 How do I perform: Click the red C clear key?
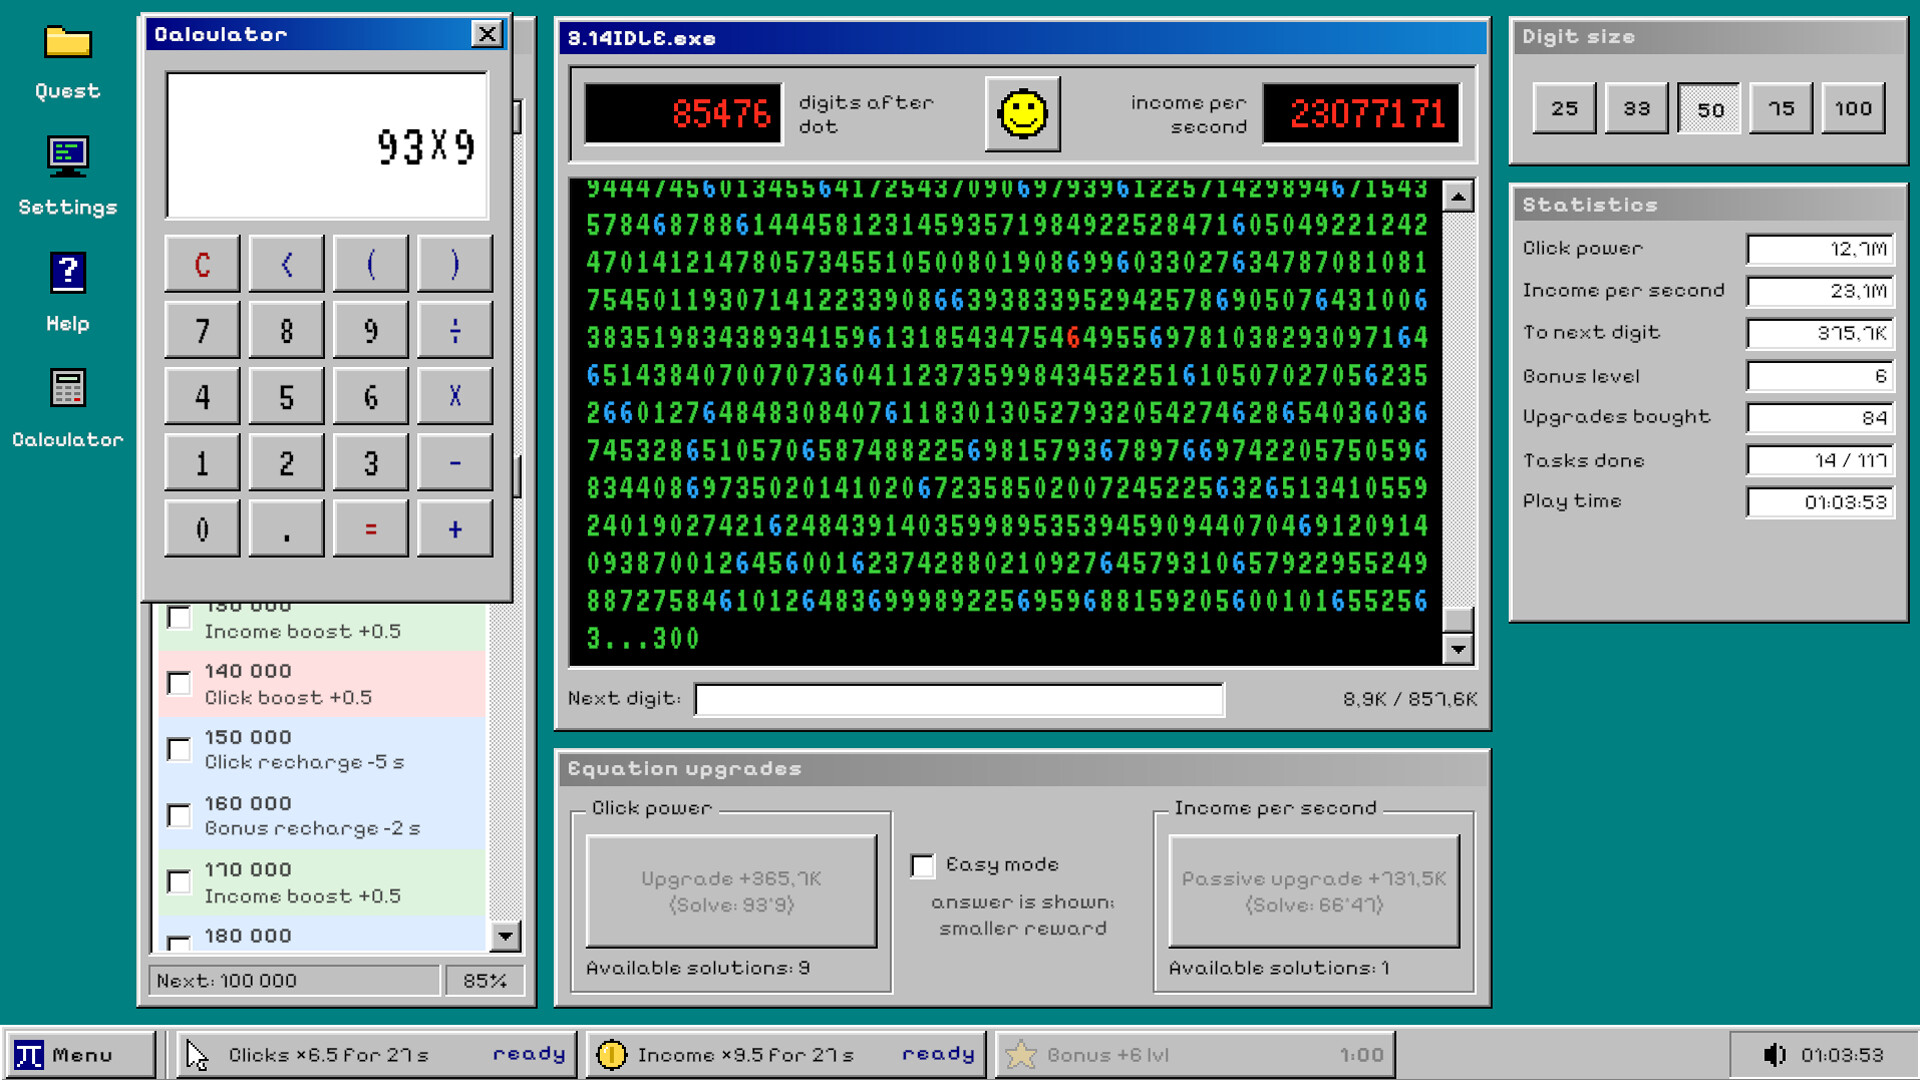click(202, 264)
